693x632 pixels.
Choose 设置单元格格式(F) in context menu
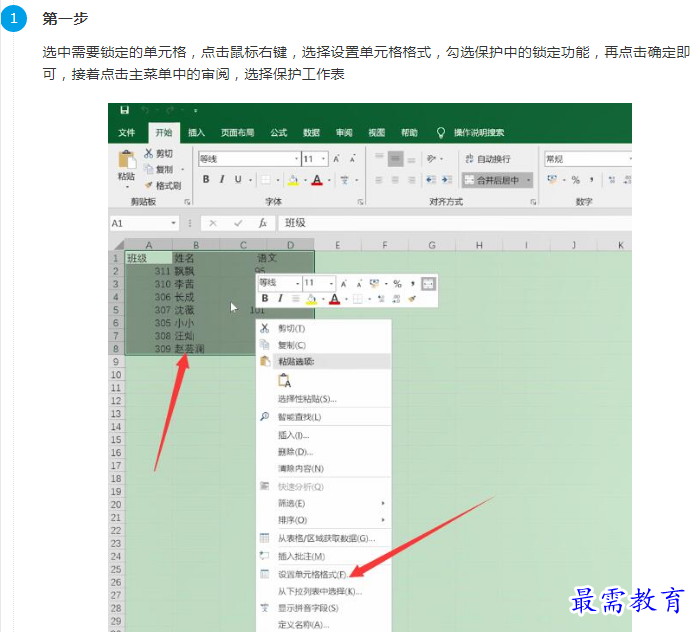[x=324, y=575]
